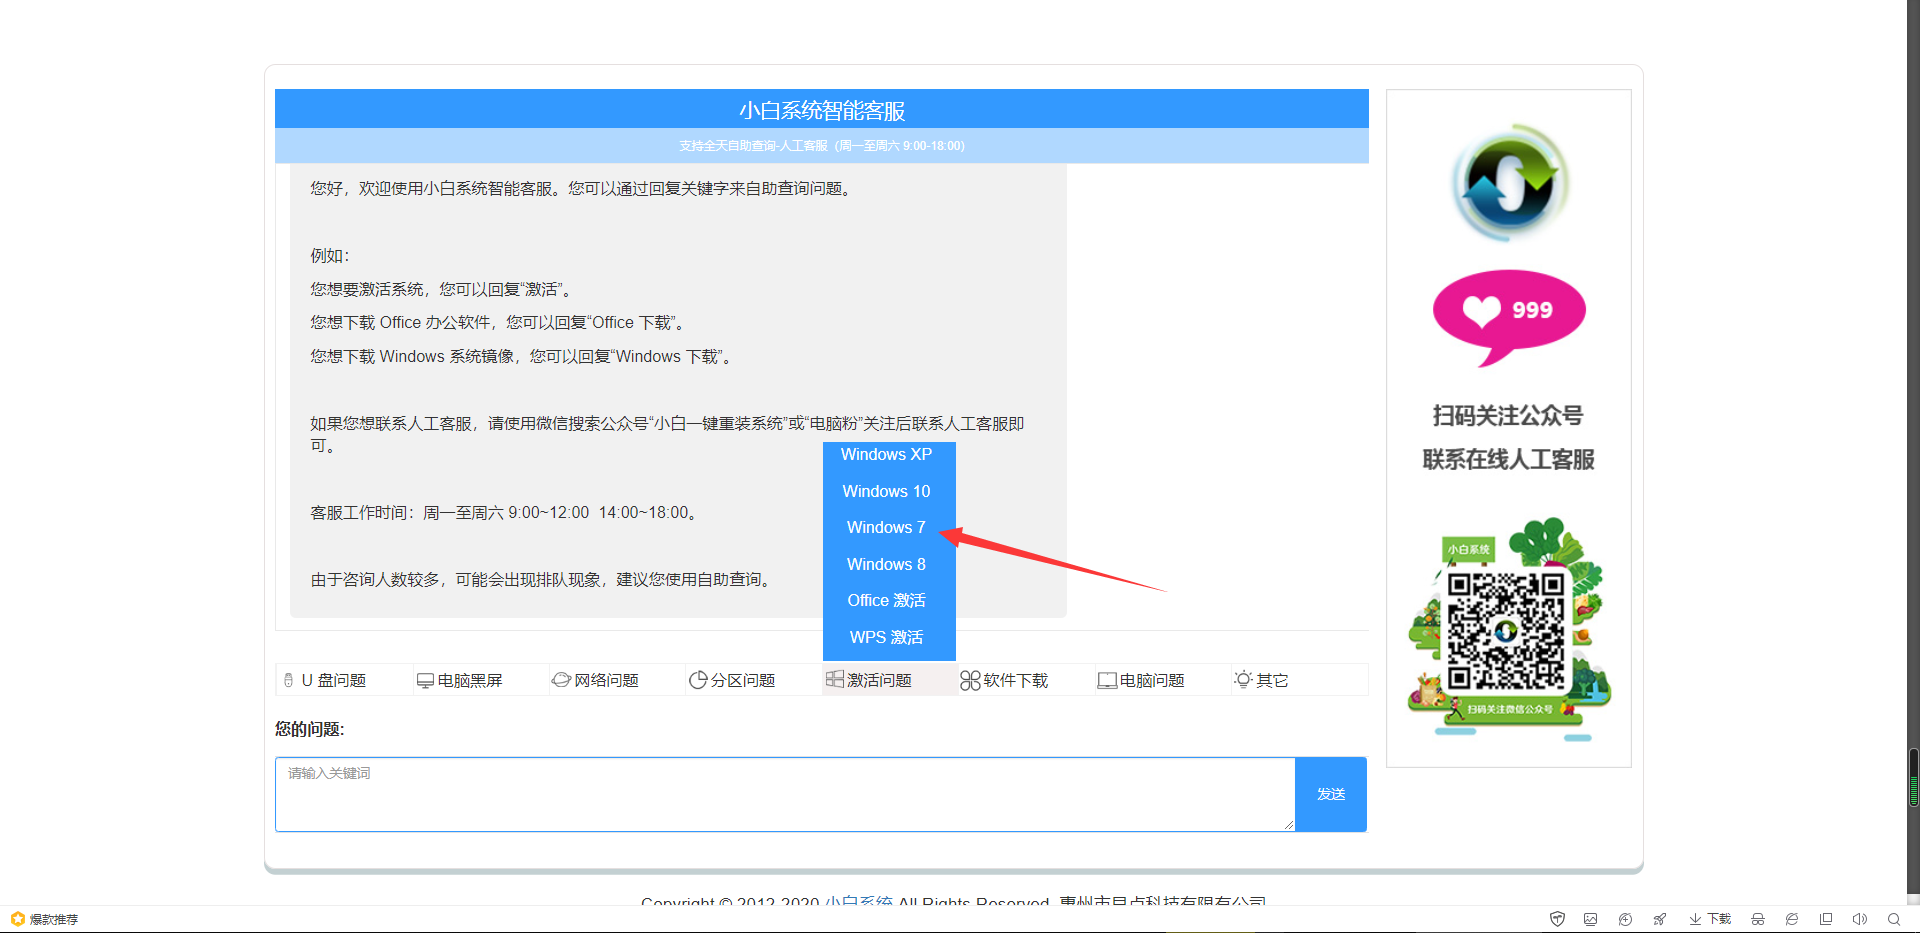This screenshot has width=1920, height=933.
Task: Click the 请输入关键词 input field
Action: [x=784, y=794]
